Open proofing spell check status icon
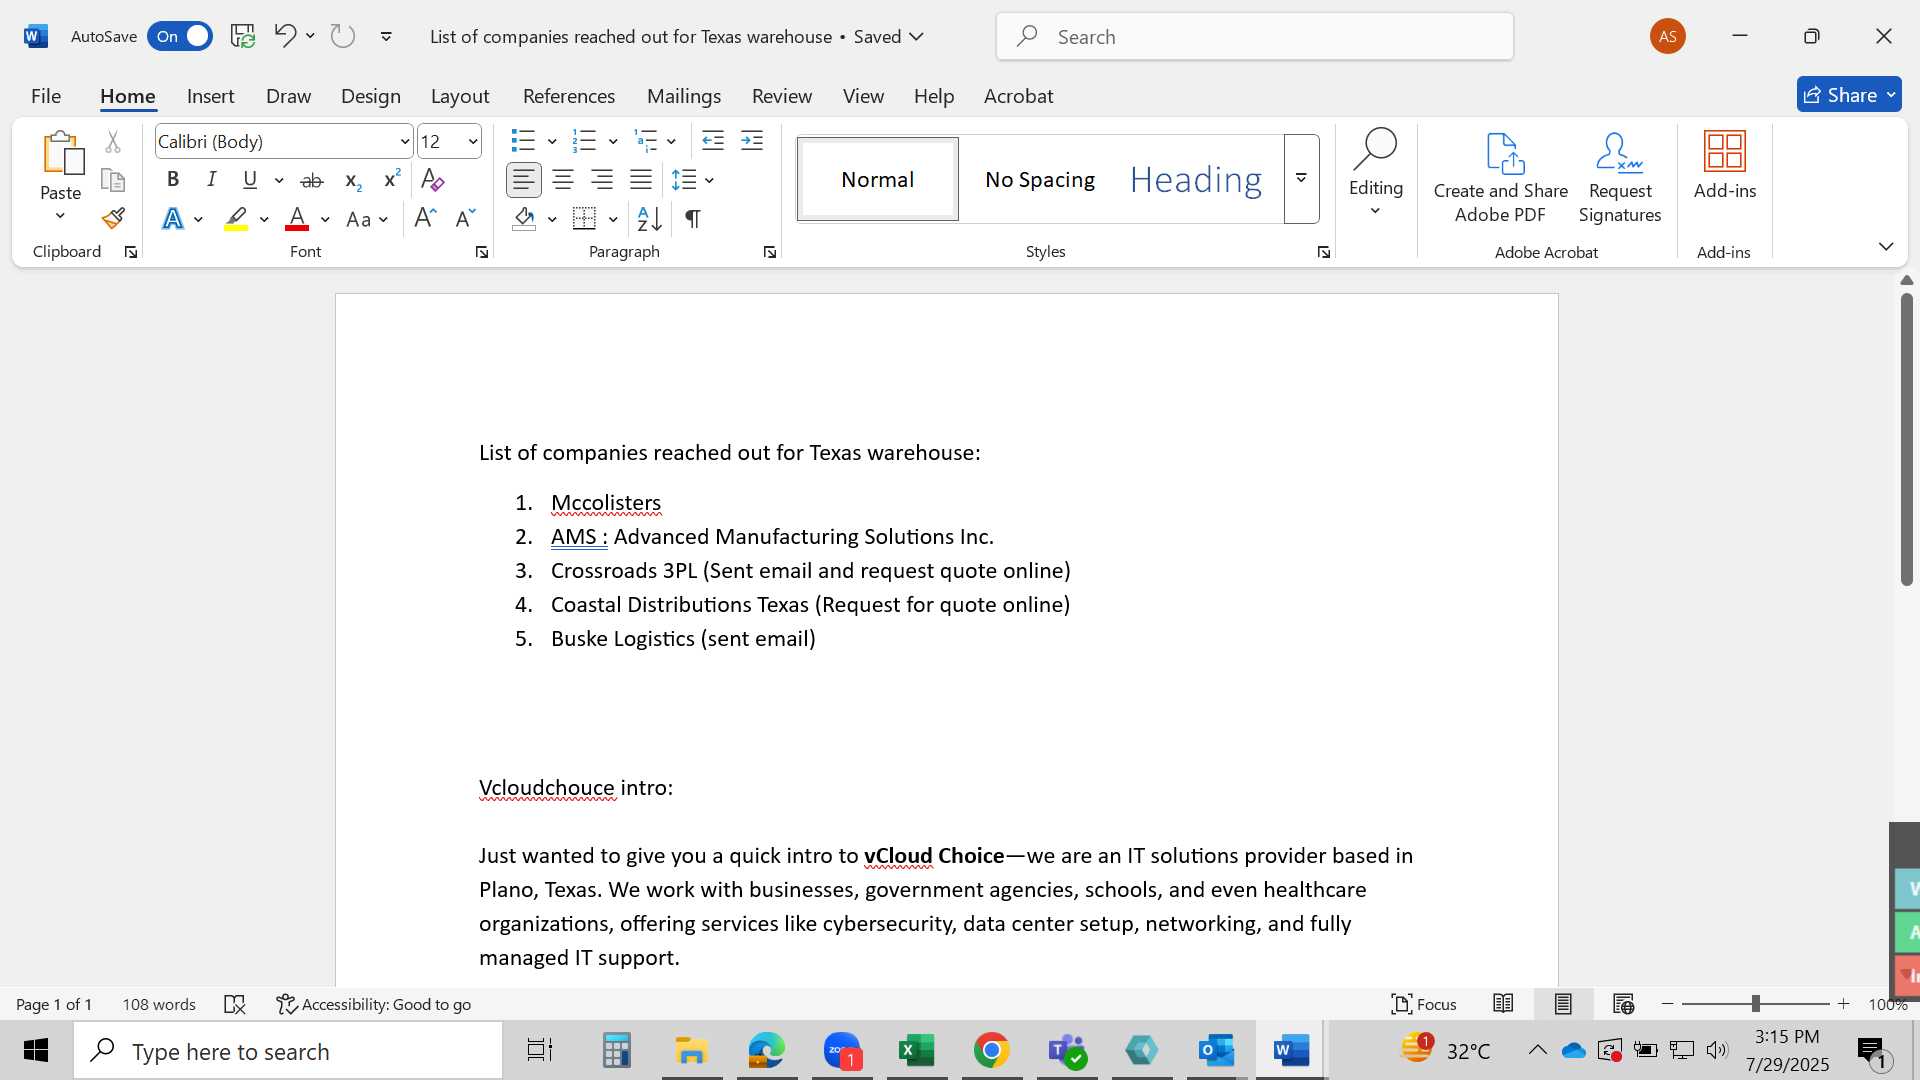The image size is (1920, 1080). click(235, 1004)
